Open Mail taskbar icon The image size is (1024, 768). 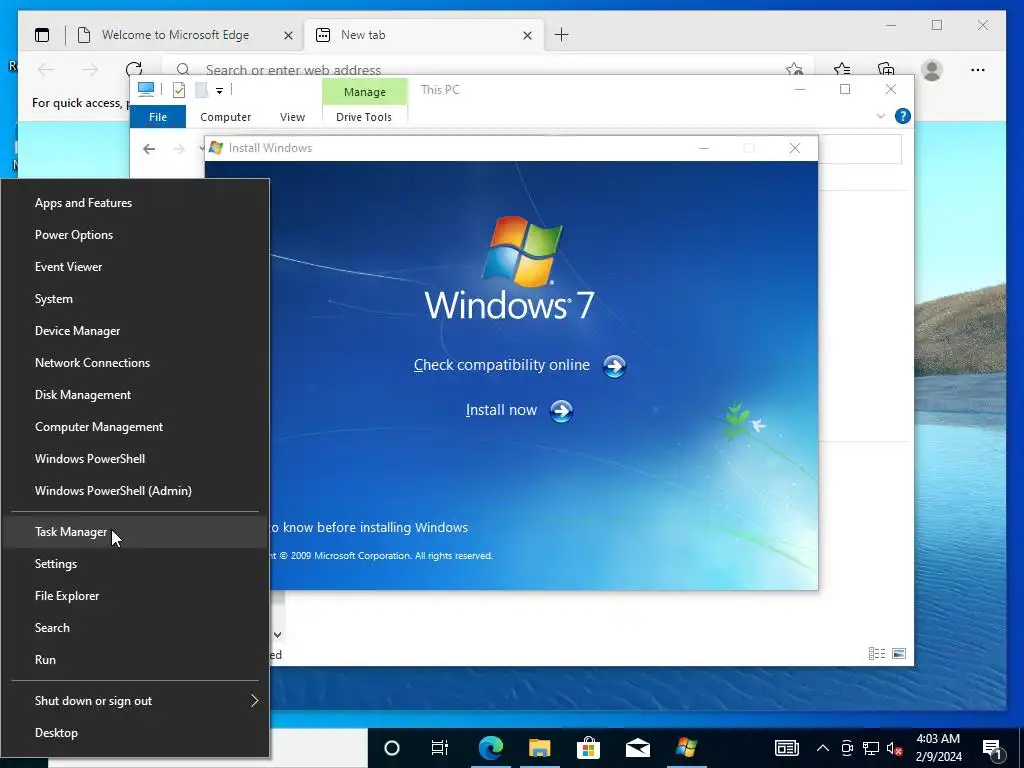click(637, 748)
